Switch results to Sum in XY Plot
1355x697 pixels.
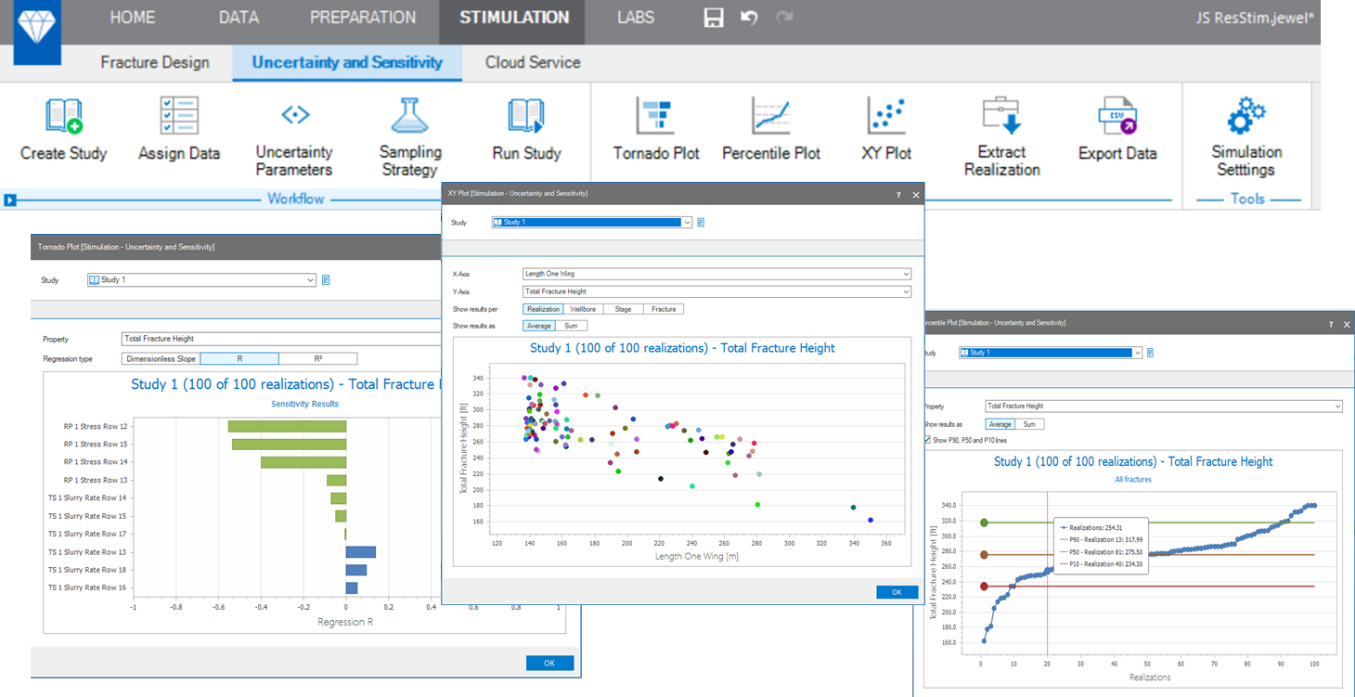click(x=571, y=325)
